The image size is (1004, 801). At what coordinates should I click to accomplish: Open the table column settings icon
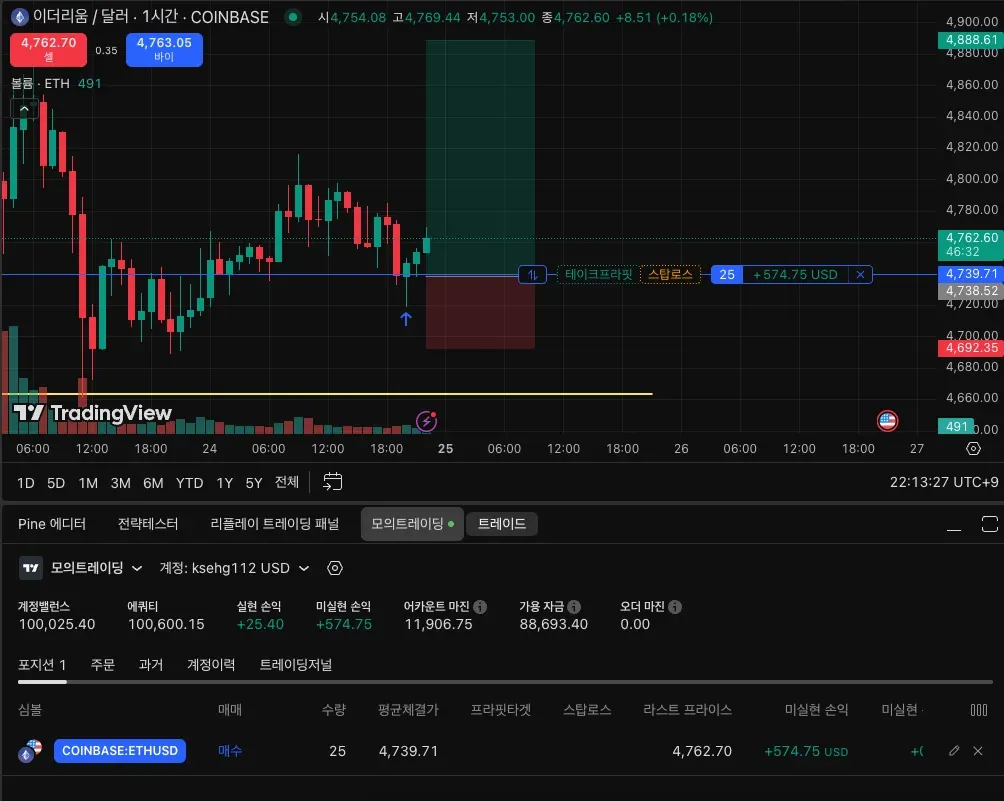(x=978, y=709)
